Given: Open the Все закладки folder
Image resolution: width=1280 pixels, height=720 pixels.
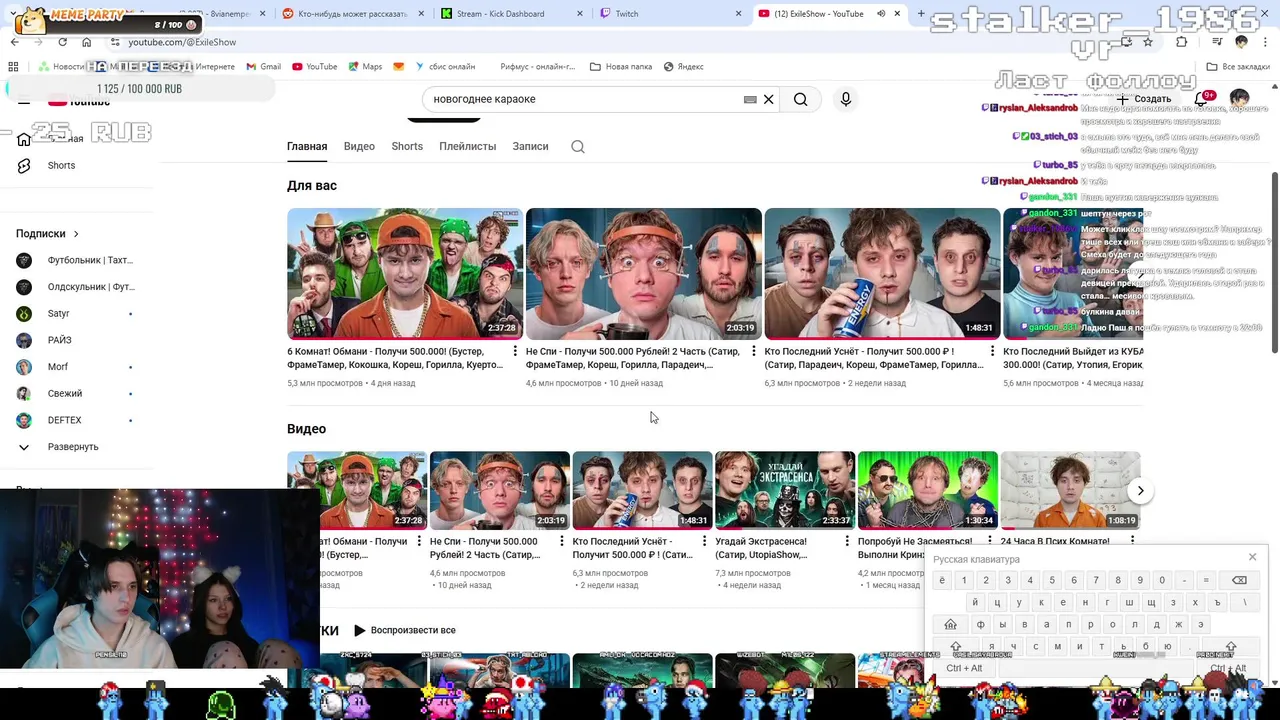Looking at the screenshot, I should click(1238, 67).
